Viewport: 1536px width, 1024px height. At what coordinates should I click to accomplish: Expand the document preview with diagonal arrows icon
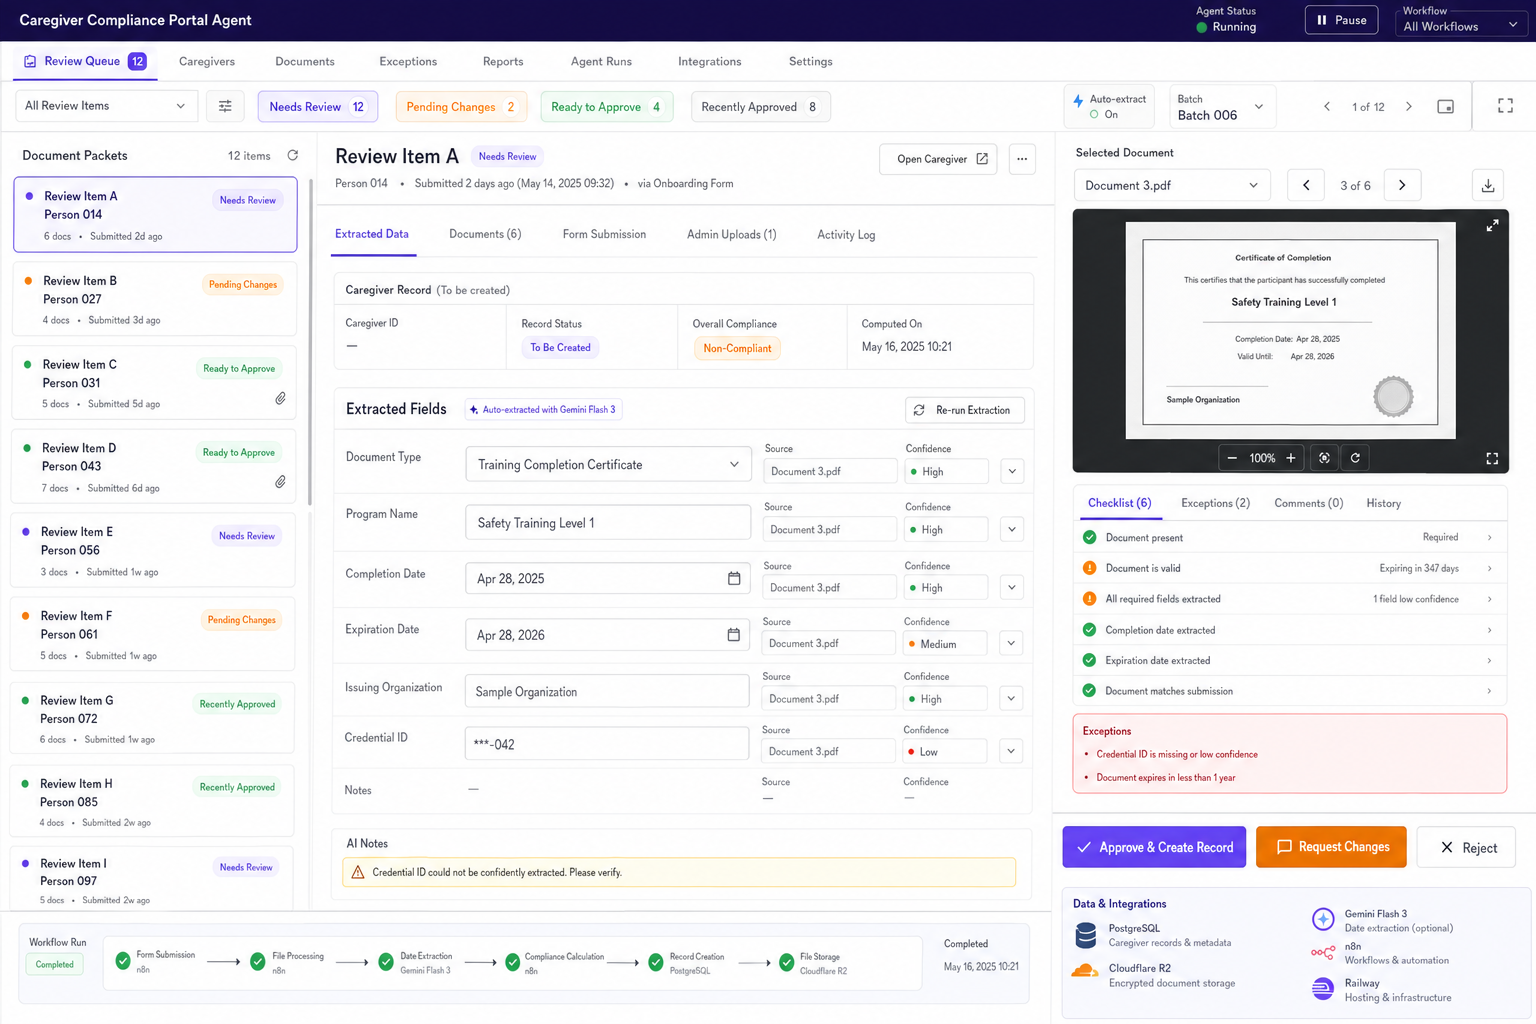tap(1492, 226)
